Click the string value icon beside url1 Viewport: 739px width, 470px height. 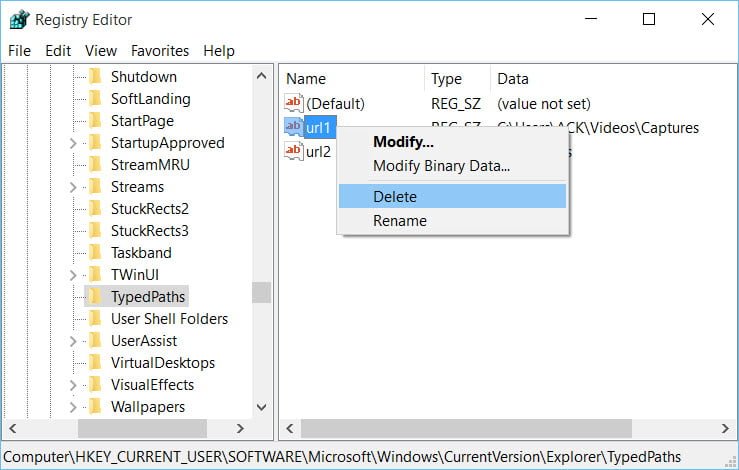tap(294, 127)
